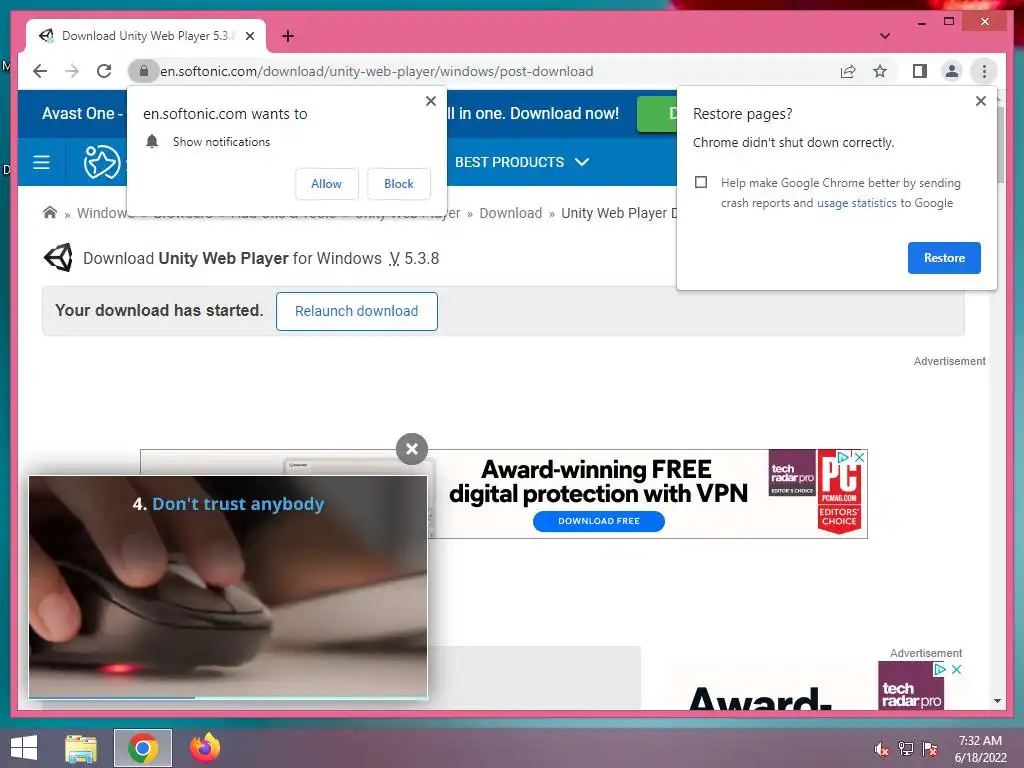
Task: Click the Unity logo beside title
Action: tap(59, 258)
